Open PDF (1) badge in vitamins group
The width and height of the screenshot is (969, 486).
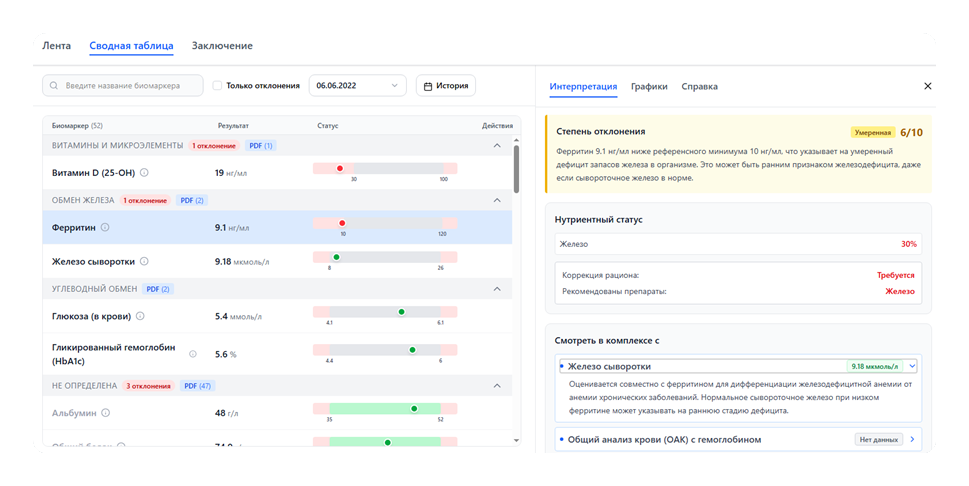tap(260, 146)
